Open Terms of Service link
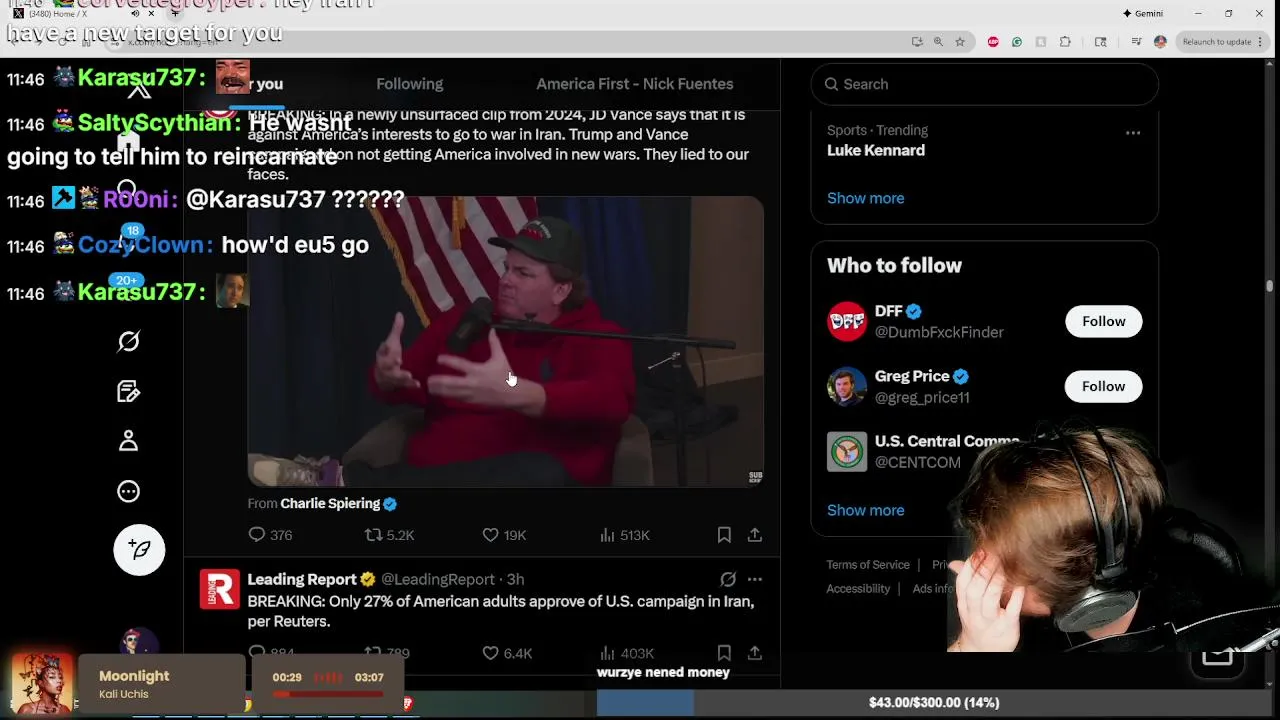 (868, 565)
